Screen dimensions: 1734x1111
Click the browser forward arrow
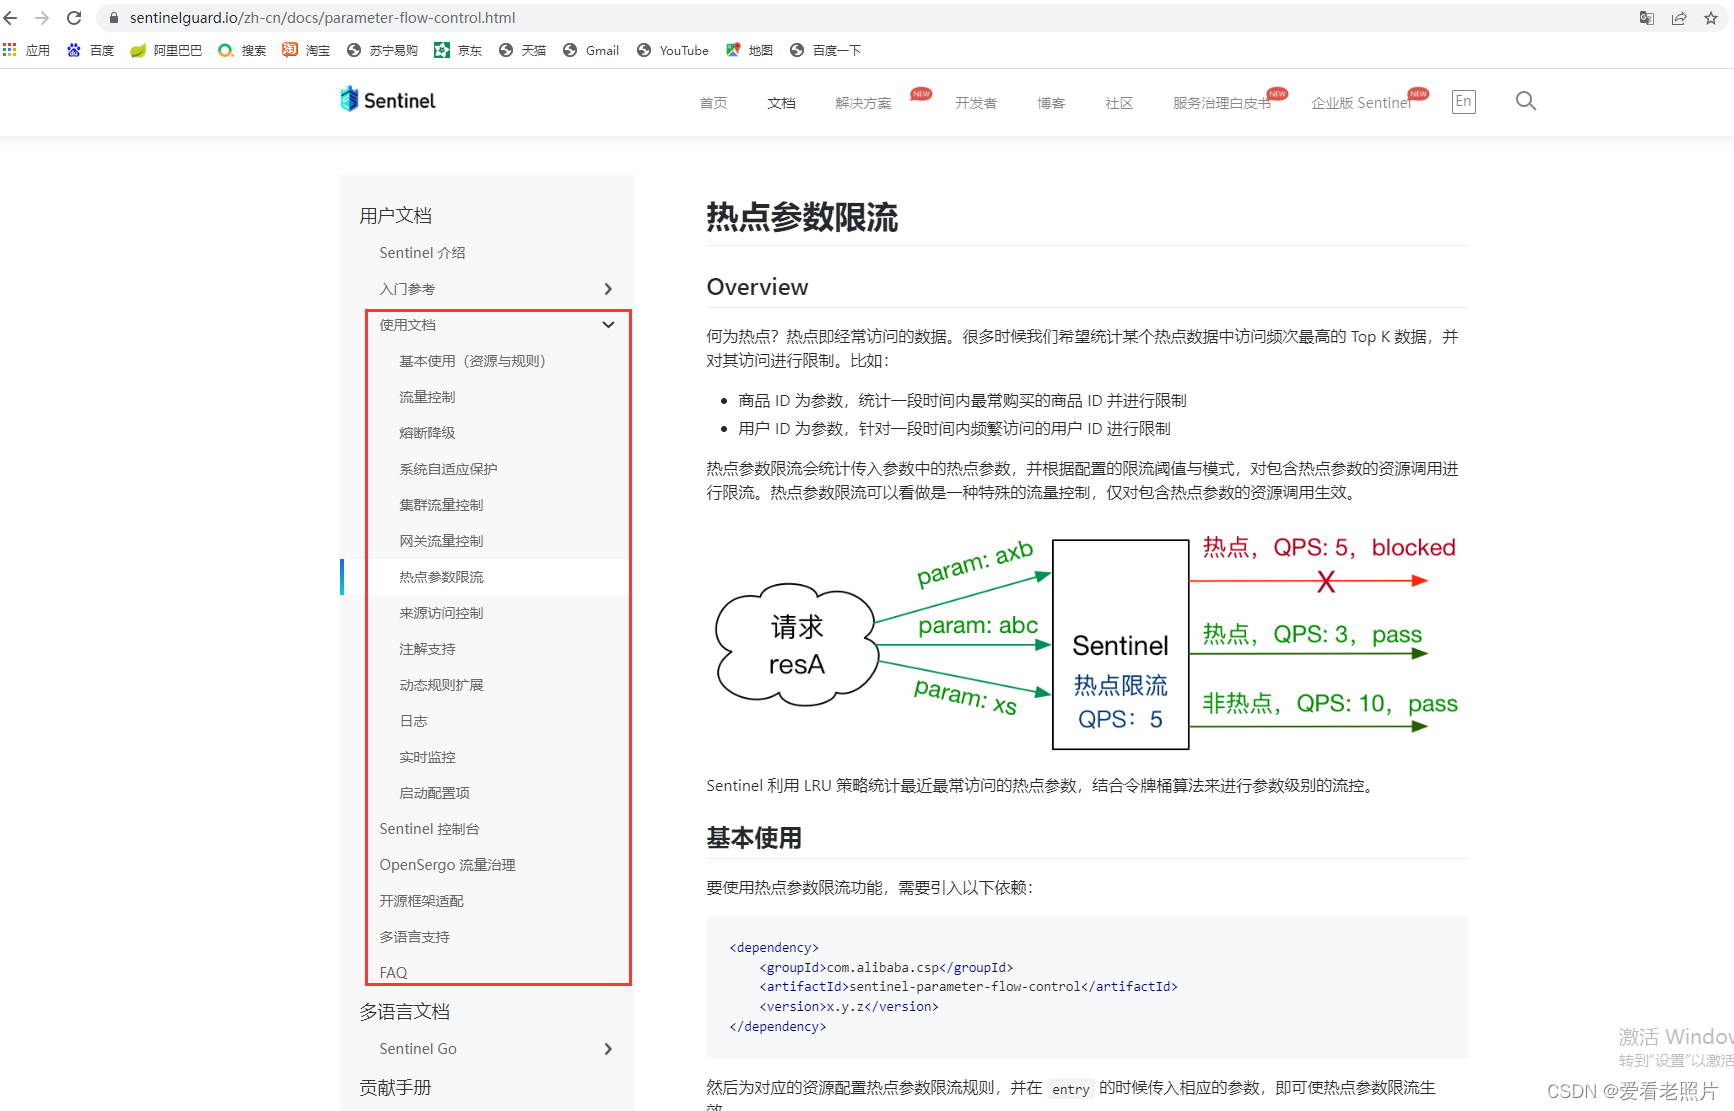click(x=42, y=18)
